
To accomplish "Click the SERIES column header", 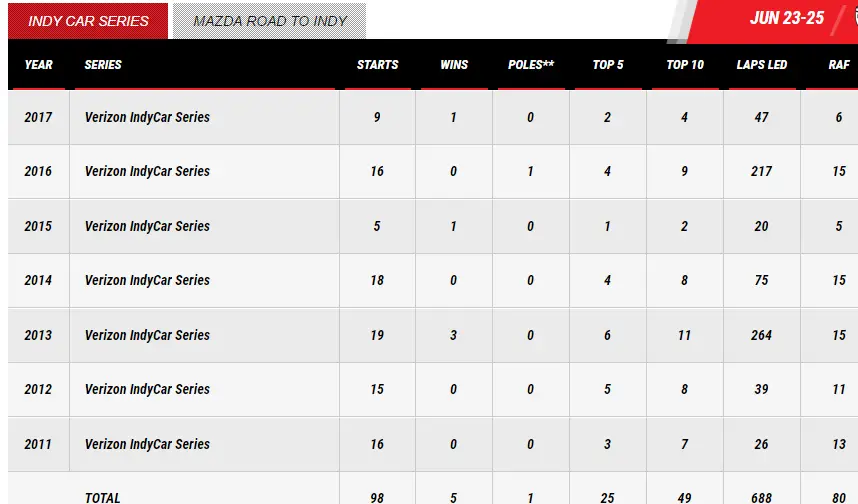I will [103, 65].
